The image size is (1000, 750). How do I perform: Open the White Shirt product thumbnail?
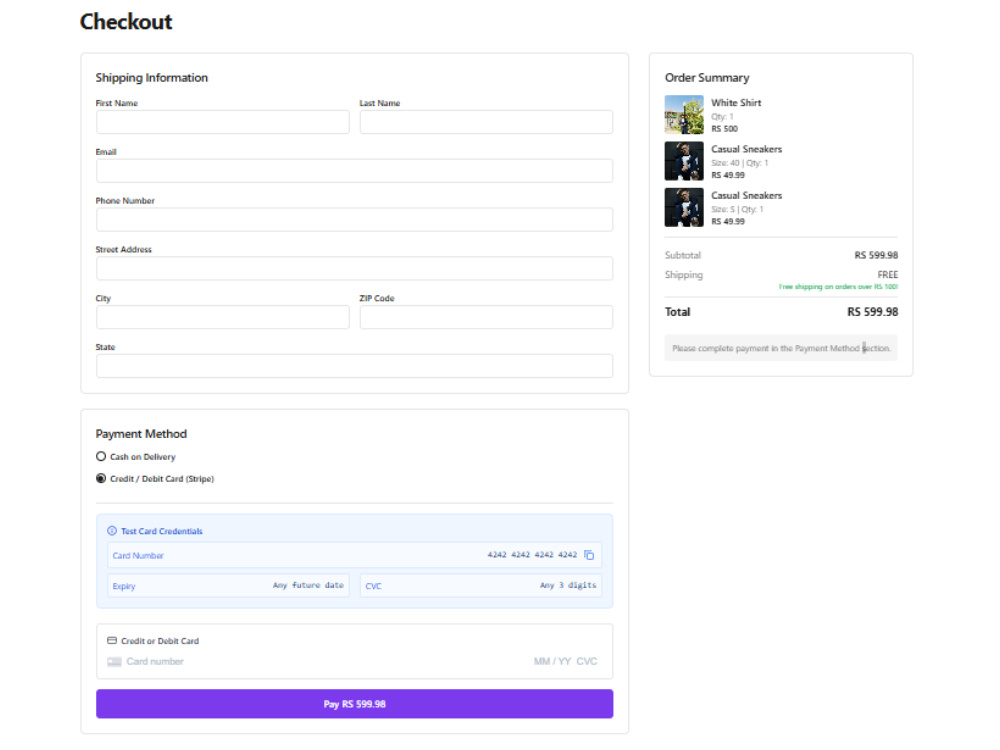coord(684,115)
